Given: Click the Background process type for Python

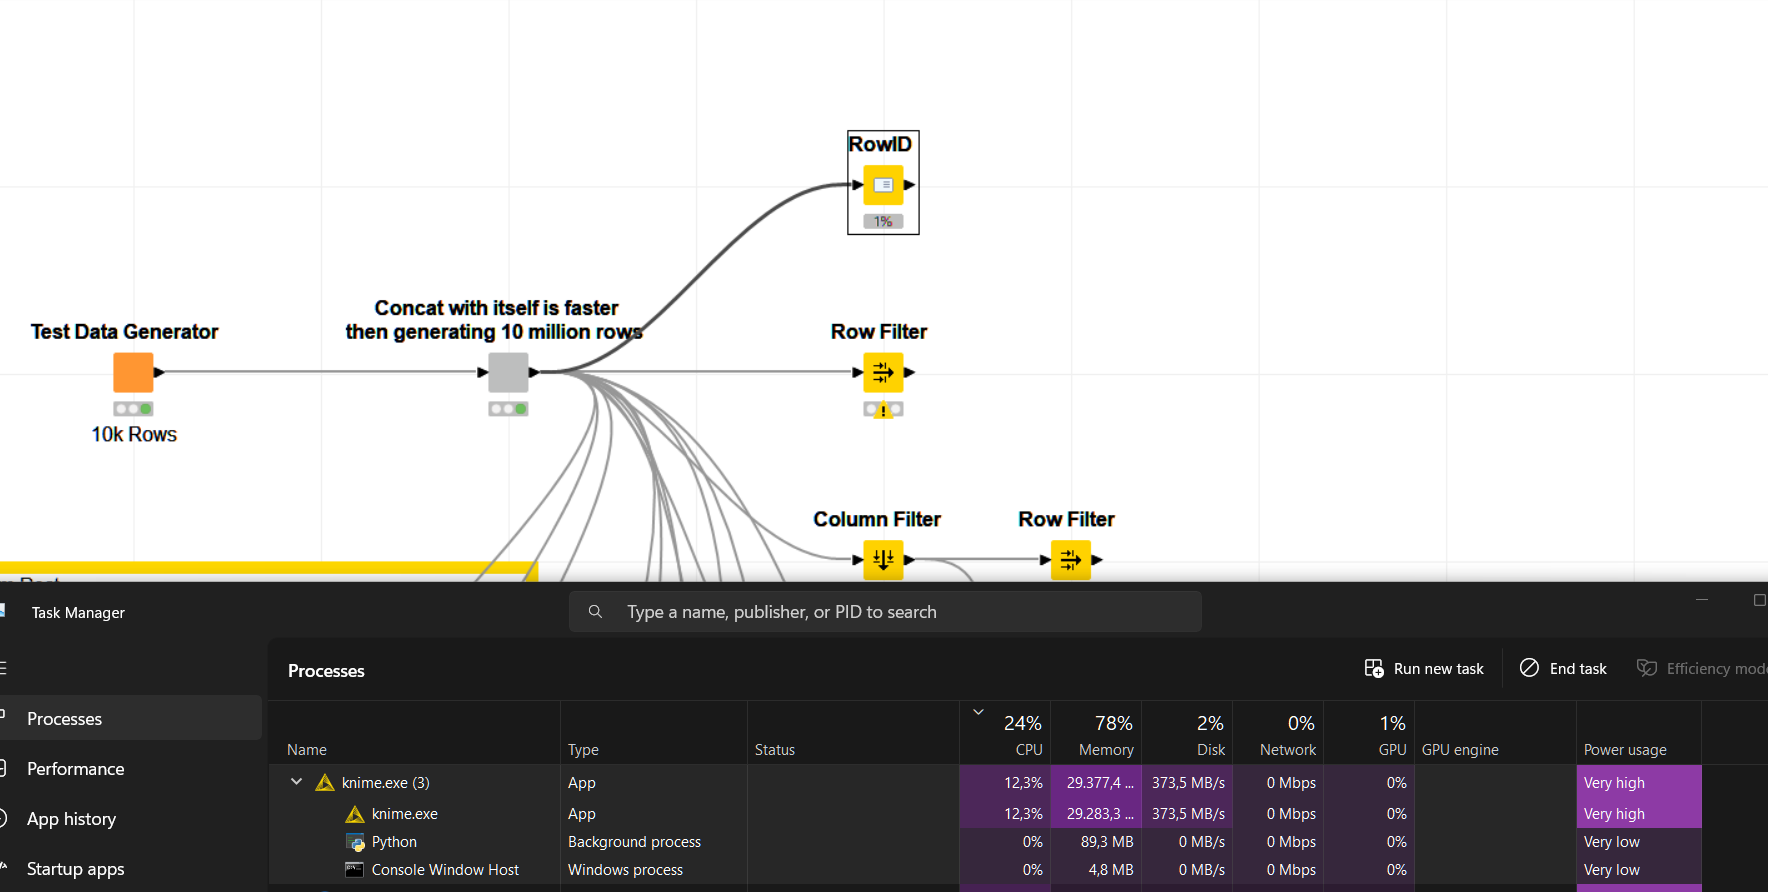Looking at the screenshot, I should click(x=634, y=841).
